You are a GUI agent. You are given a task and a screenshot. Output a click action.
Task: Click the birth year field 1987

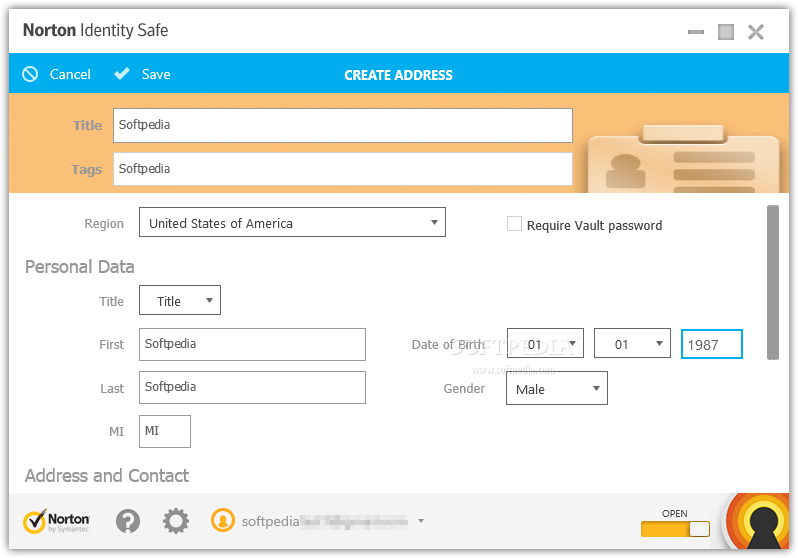tap(711, 345)
